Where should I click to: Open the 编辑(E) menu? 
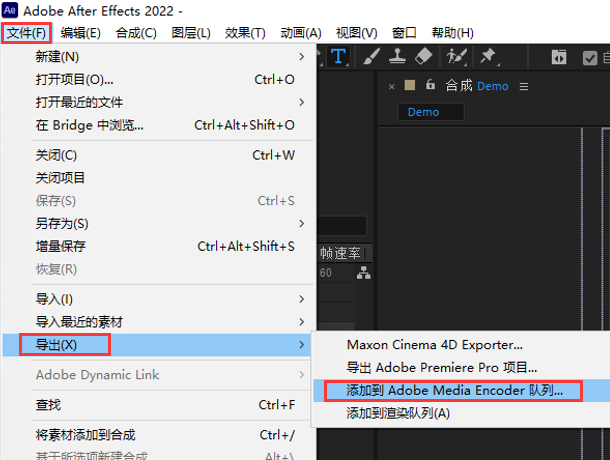(81, 33)
